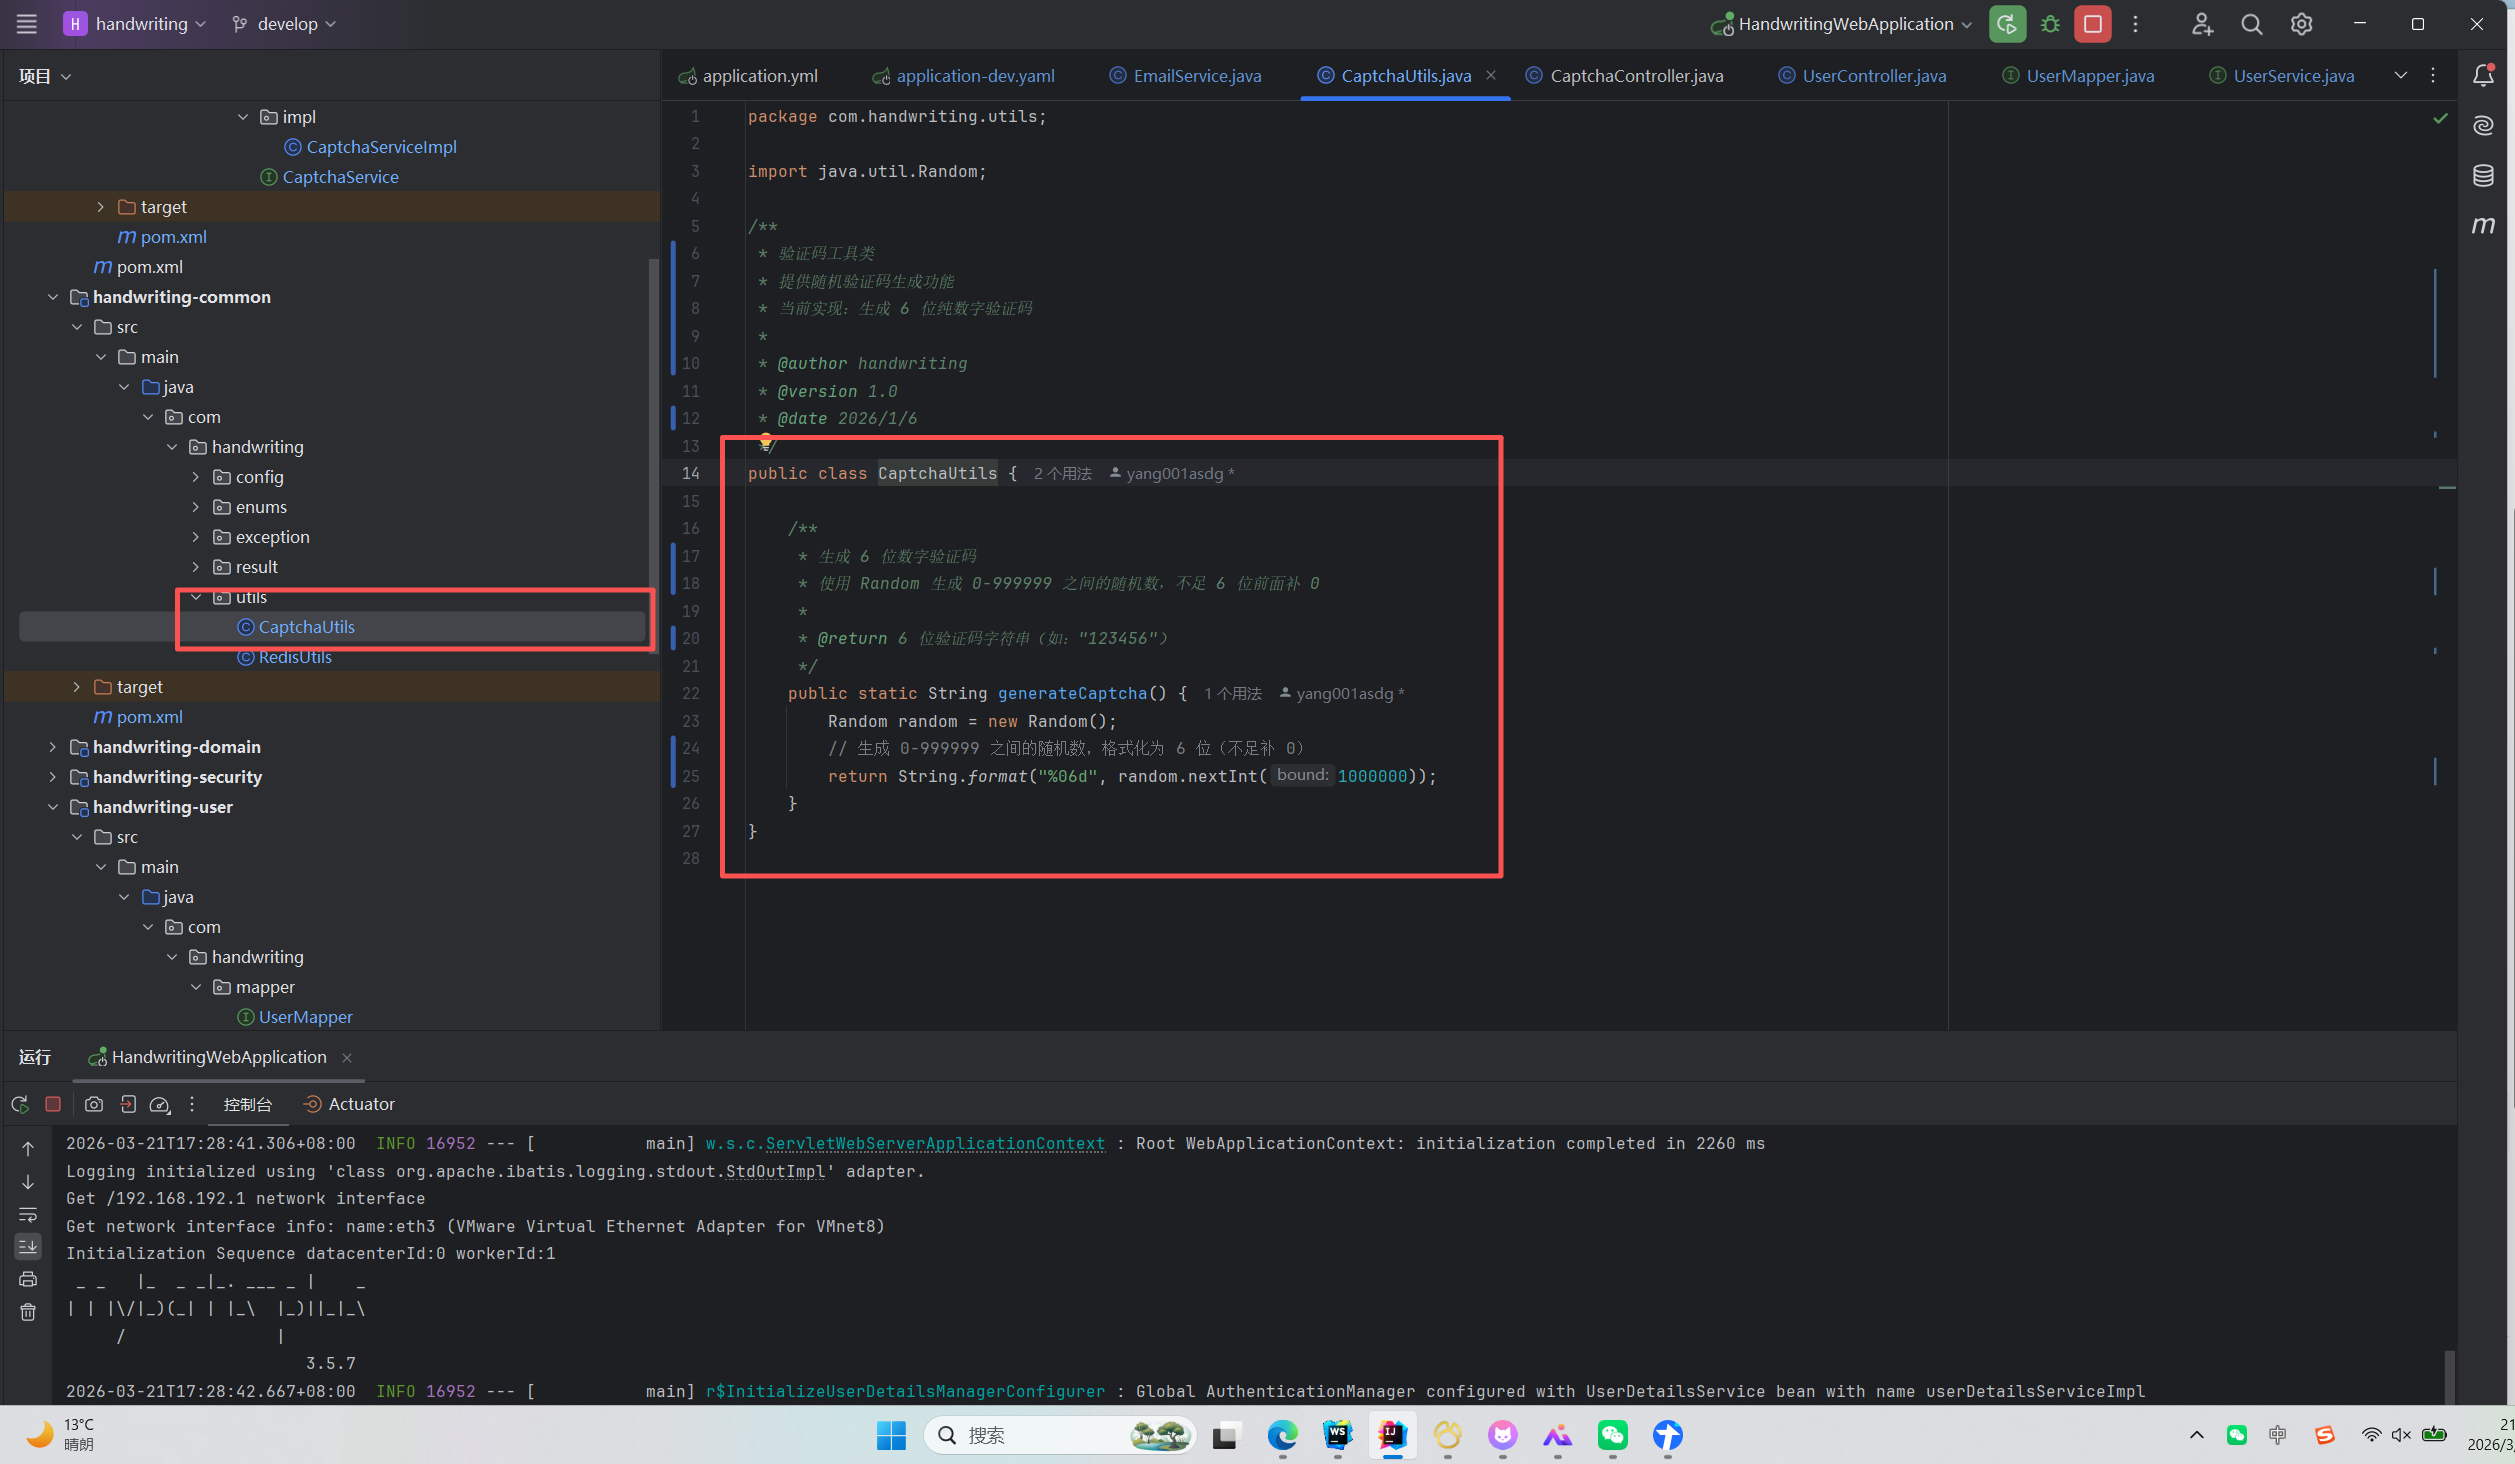Open ServletWebServerApplicationContext link in console
Viewport: 2515px width, 1464px height.
pos(934,1143)
